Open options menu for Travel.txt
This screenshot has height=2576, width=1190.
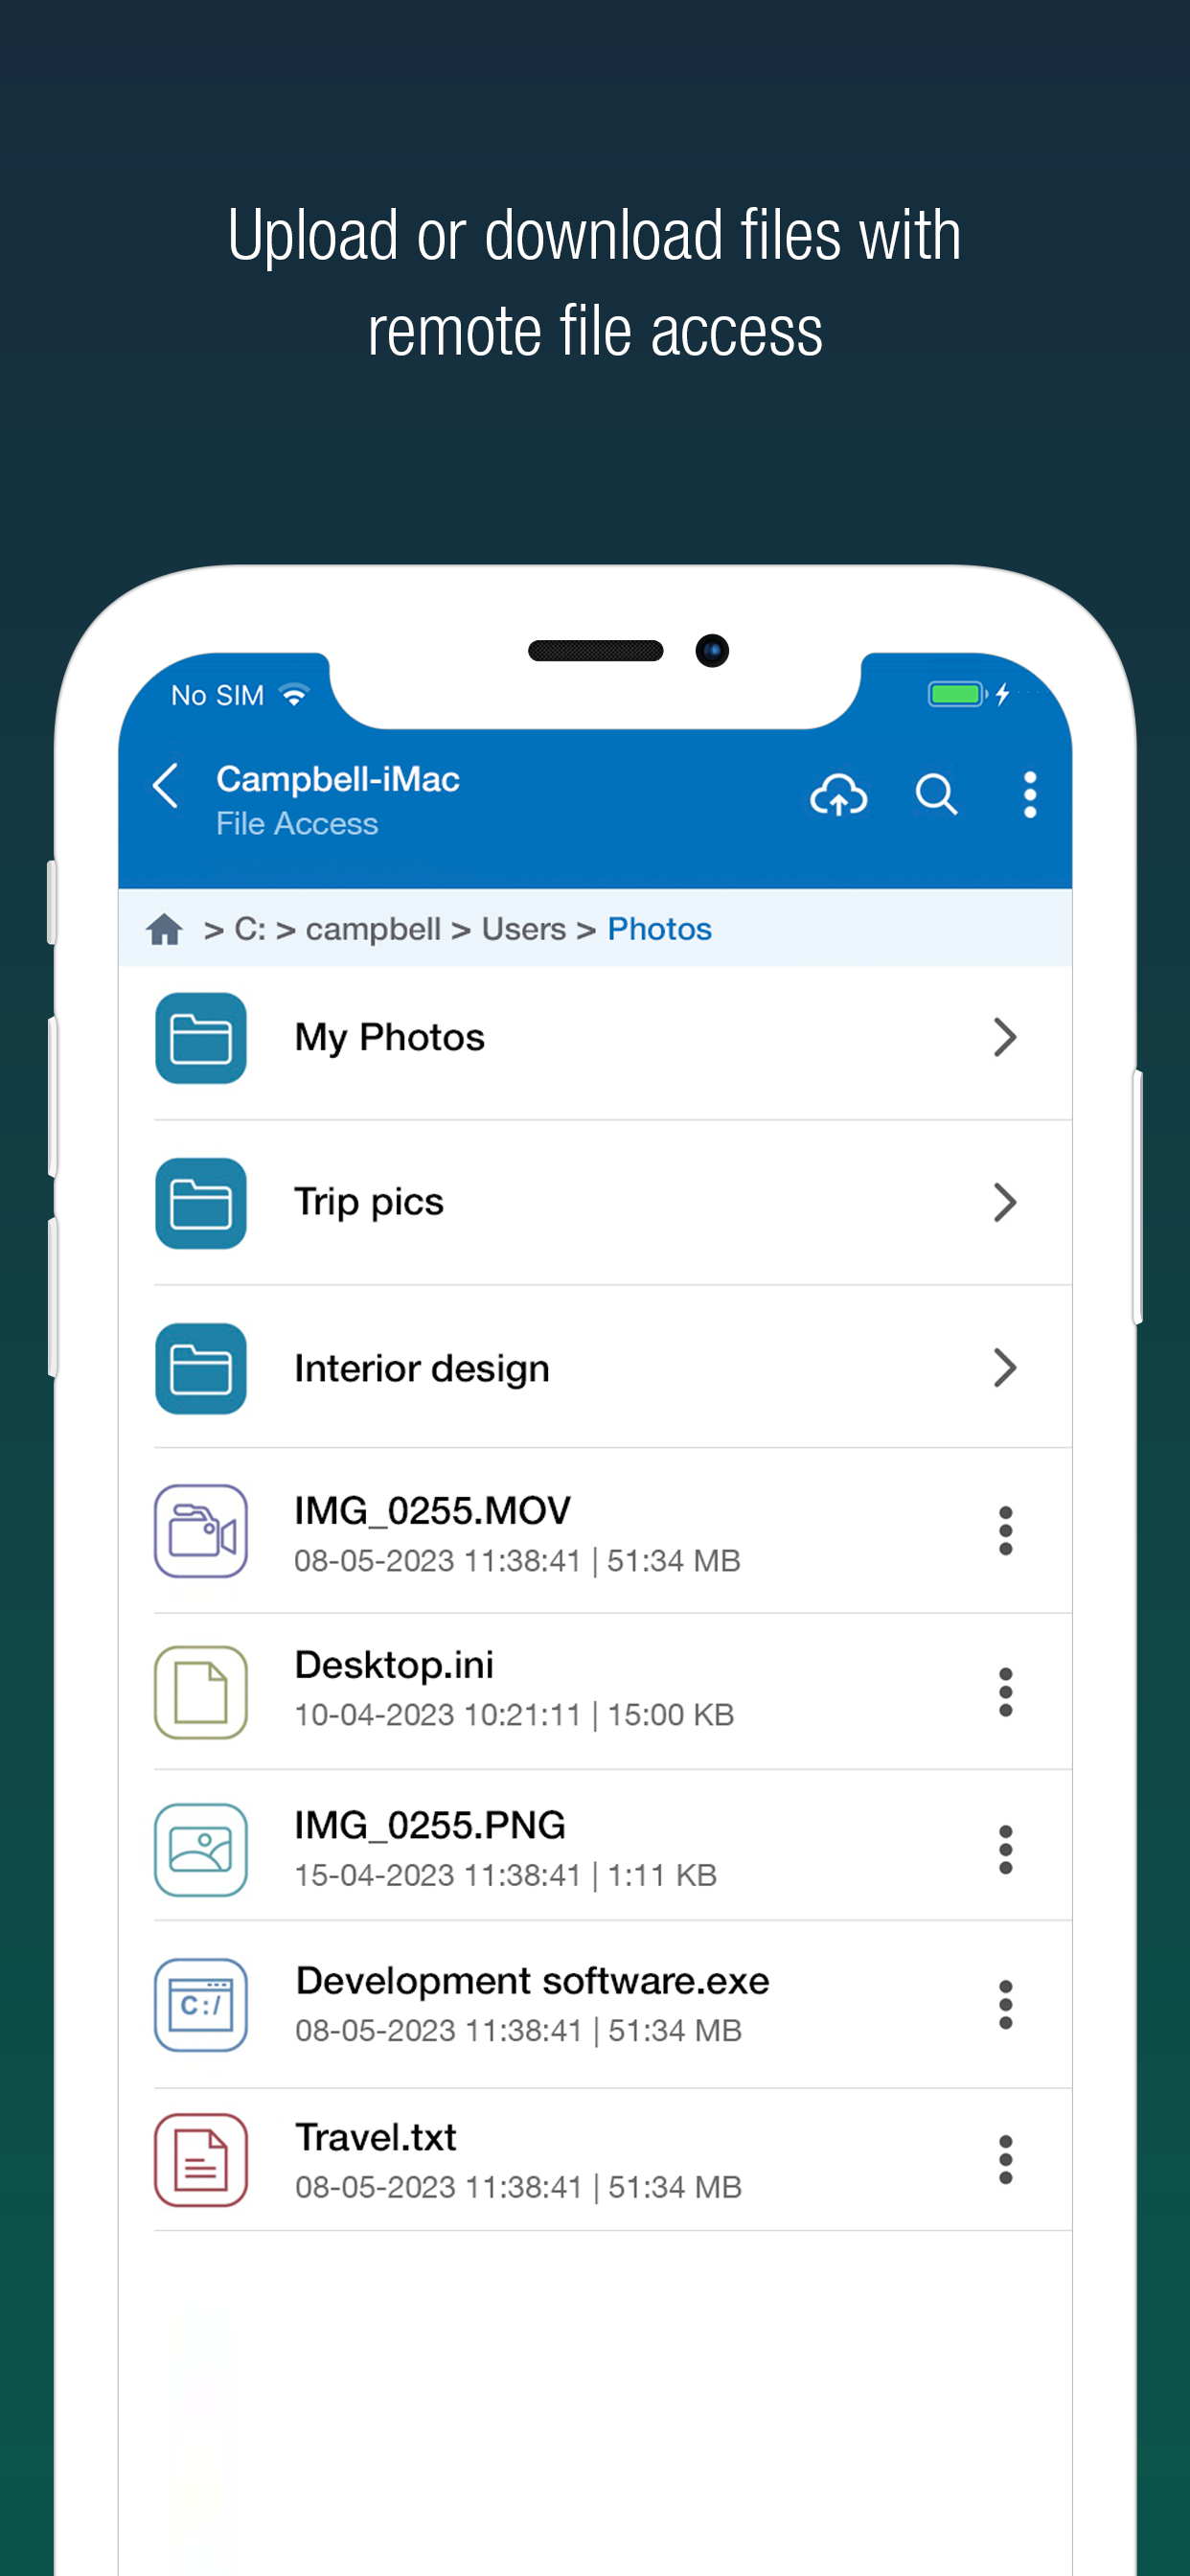coord(1006,2160)
